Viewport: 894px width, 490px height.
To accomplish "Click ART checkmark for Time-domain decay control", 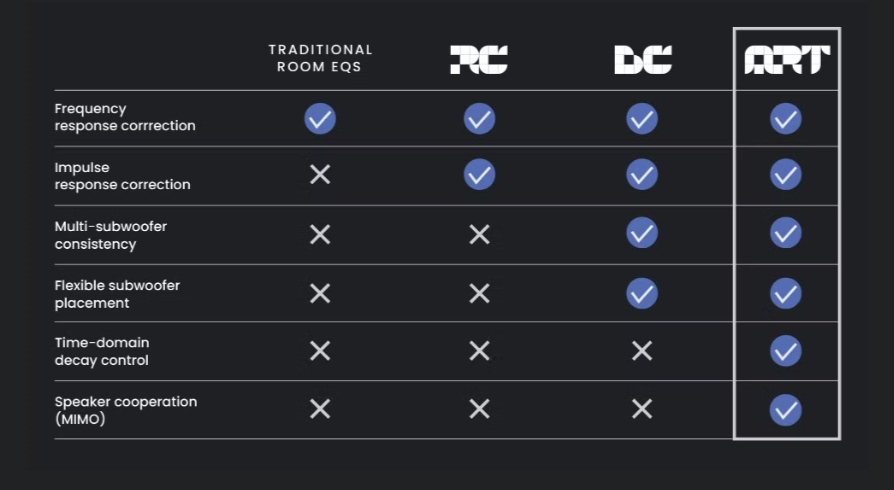I will [786, 351].
